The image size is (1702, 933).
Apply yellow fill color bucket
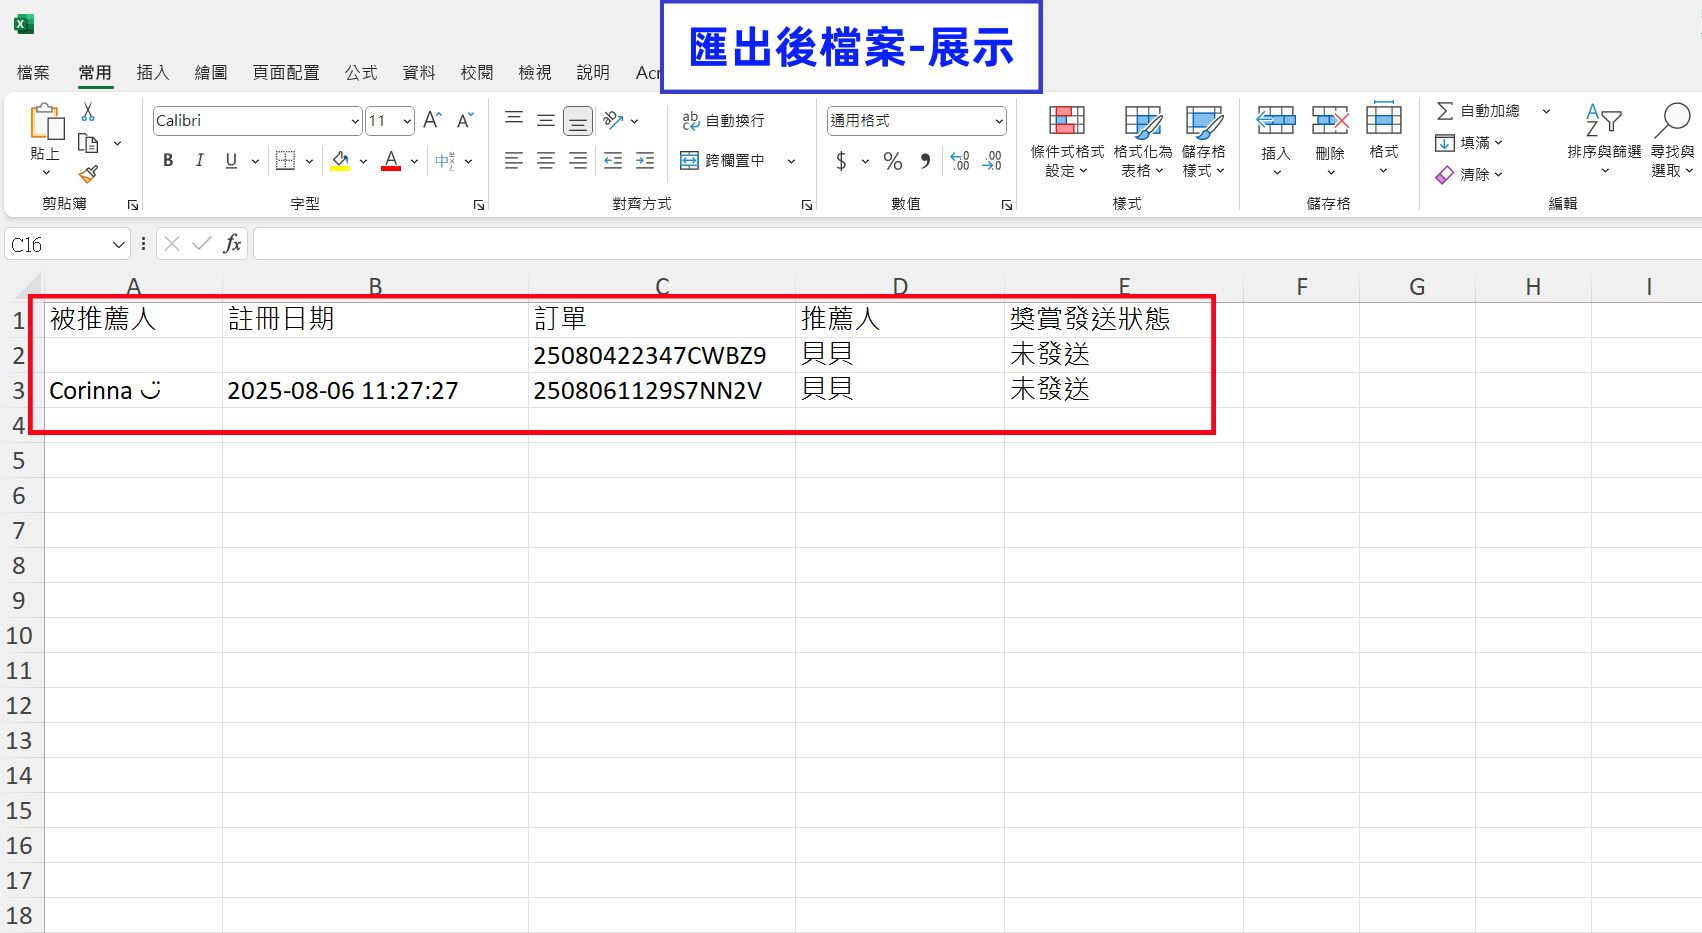coord(340,160)
